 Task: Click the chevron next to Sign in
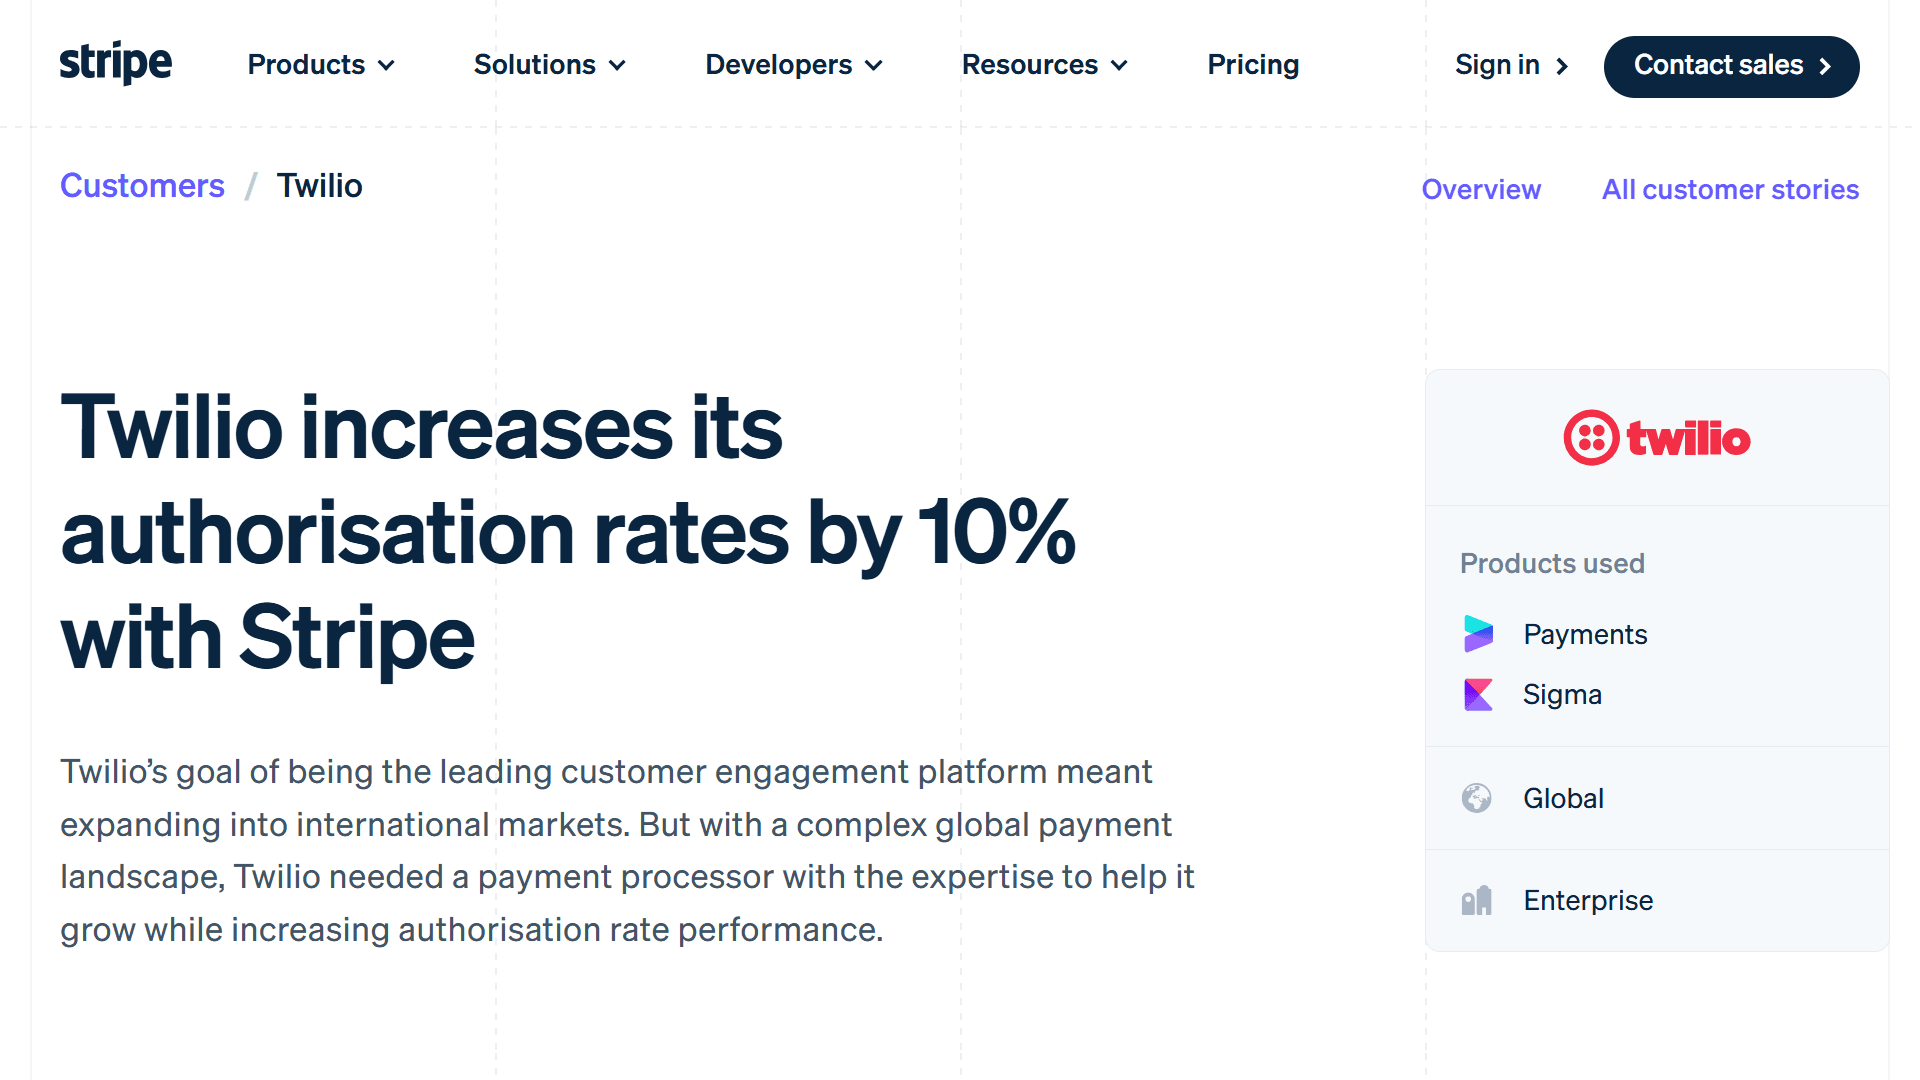[1561, 66]
